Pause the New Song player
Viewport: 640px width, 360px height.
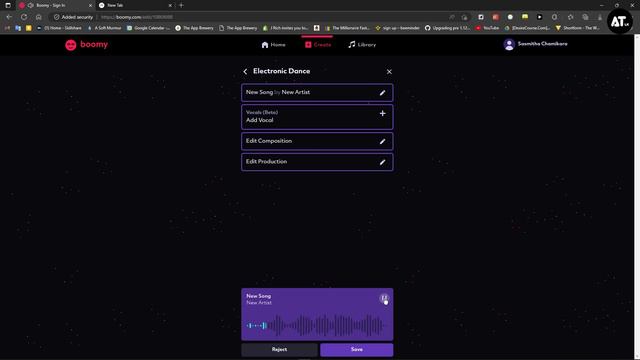pos(384,298)
